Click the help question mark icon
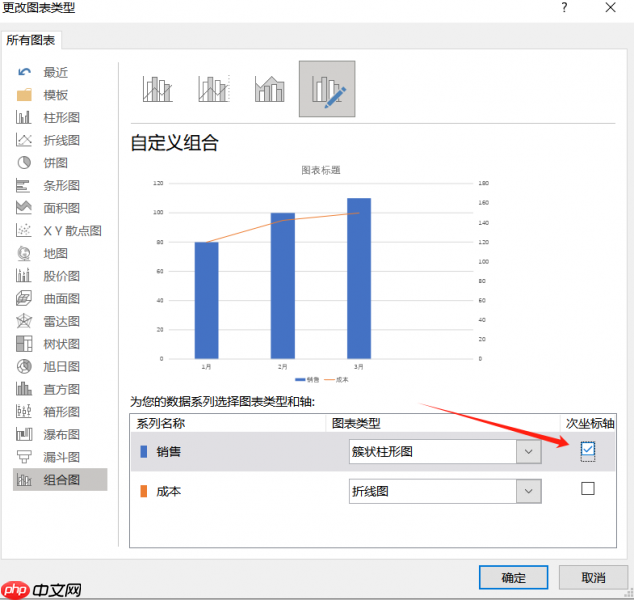The height and width of the screenshot is (600, 634). pos(564,7)
